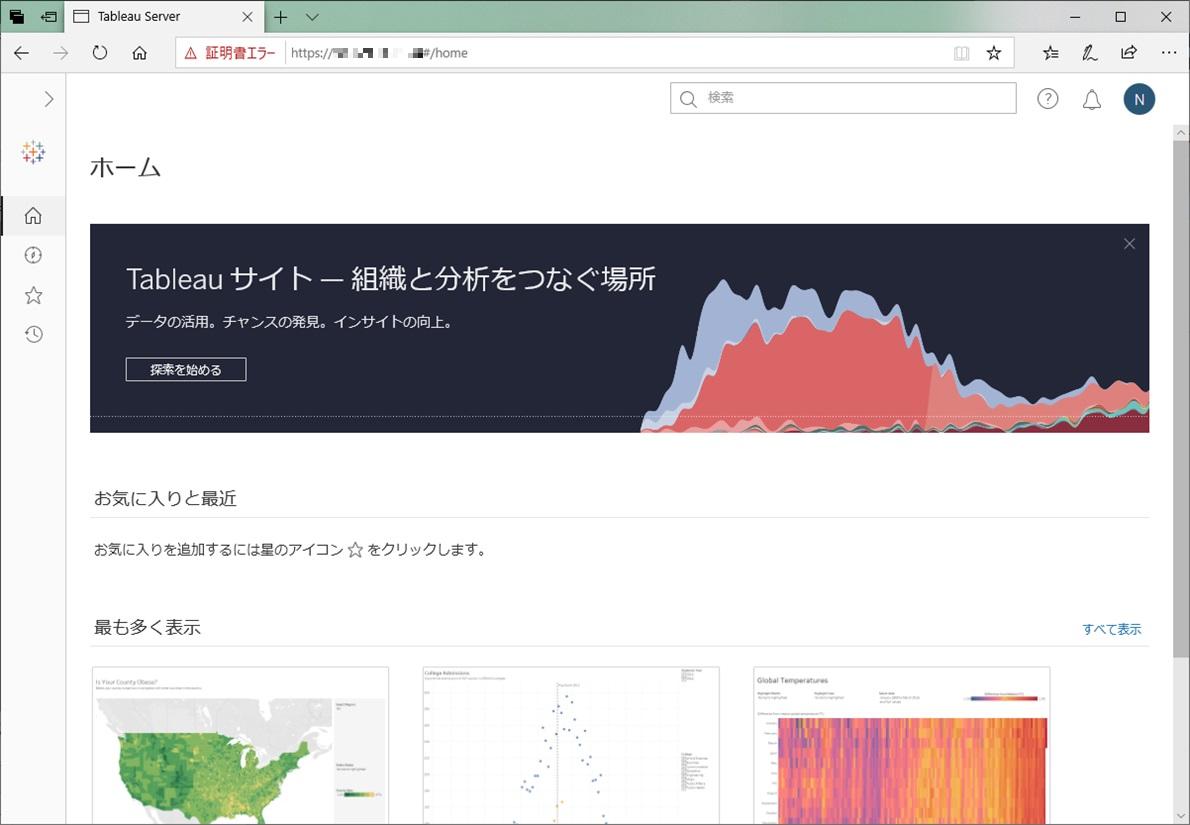The image size is (1190, 825).
Task: Click the scrollbar up arrow
Action: point(1181,133)
